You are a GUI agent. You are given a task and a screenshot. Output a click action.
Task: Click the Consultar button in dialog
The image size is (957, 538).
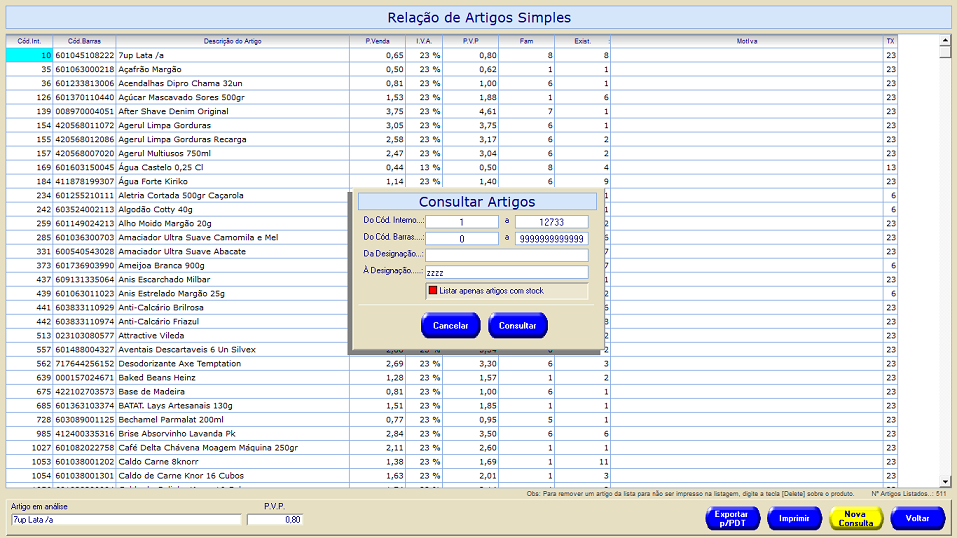pos(517,325)
